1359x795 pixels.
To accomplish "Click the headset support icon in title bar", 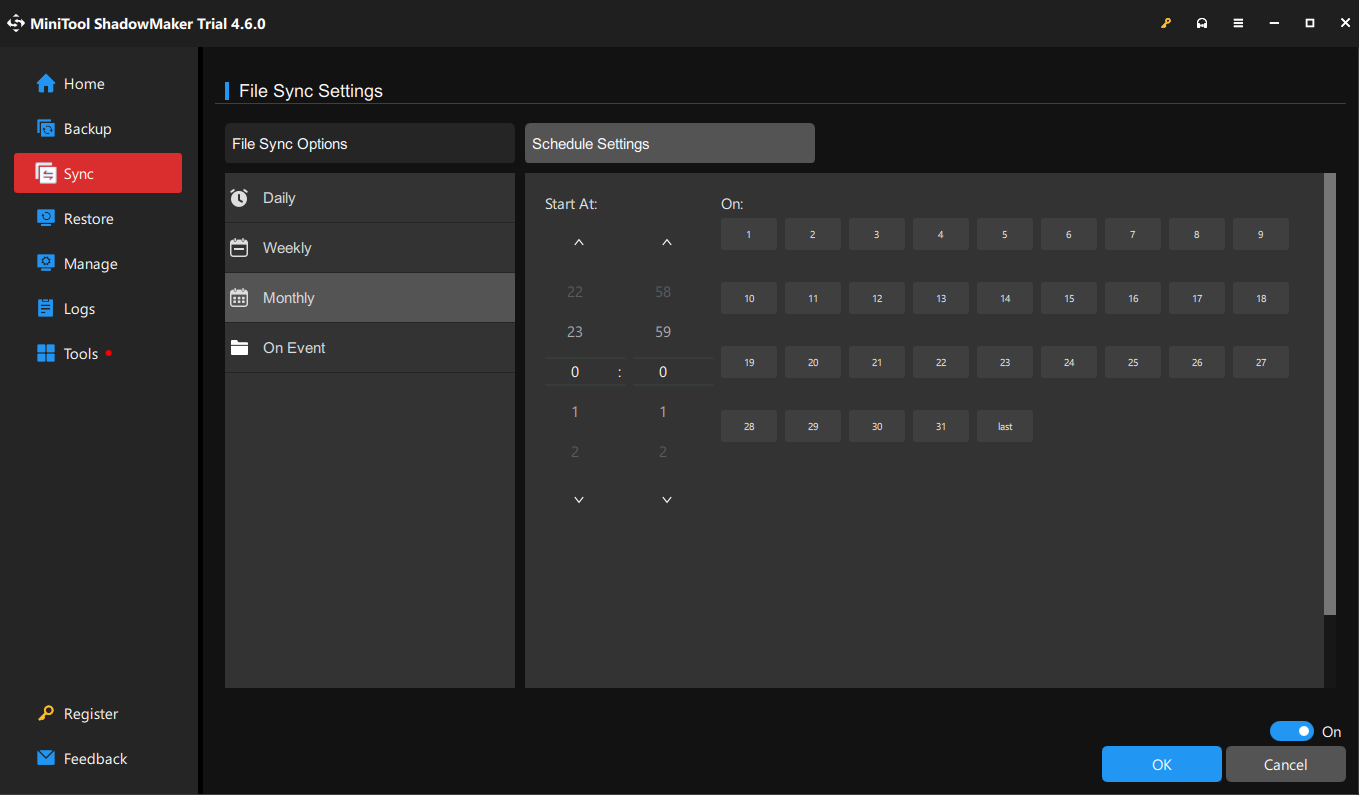I will click(x=1202, y=23).
